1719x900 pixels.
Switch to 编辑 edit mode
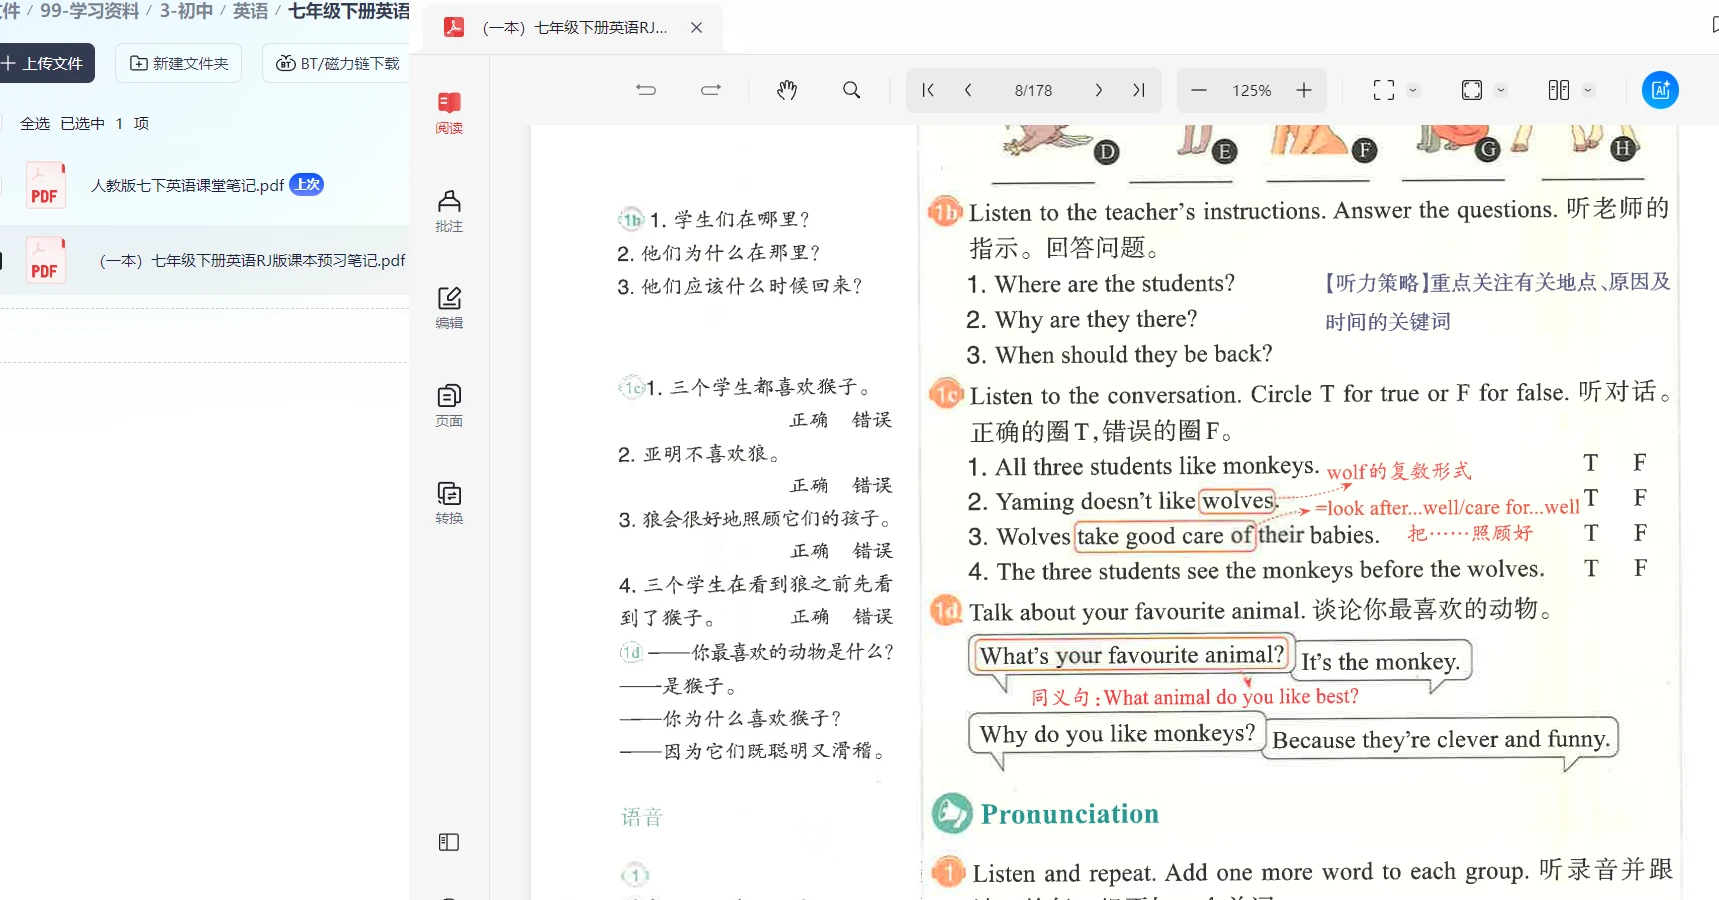tap(449, 307)
